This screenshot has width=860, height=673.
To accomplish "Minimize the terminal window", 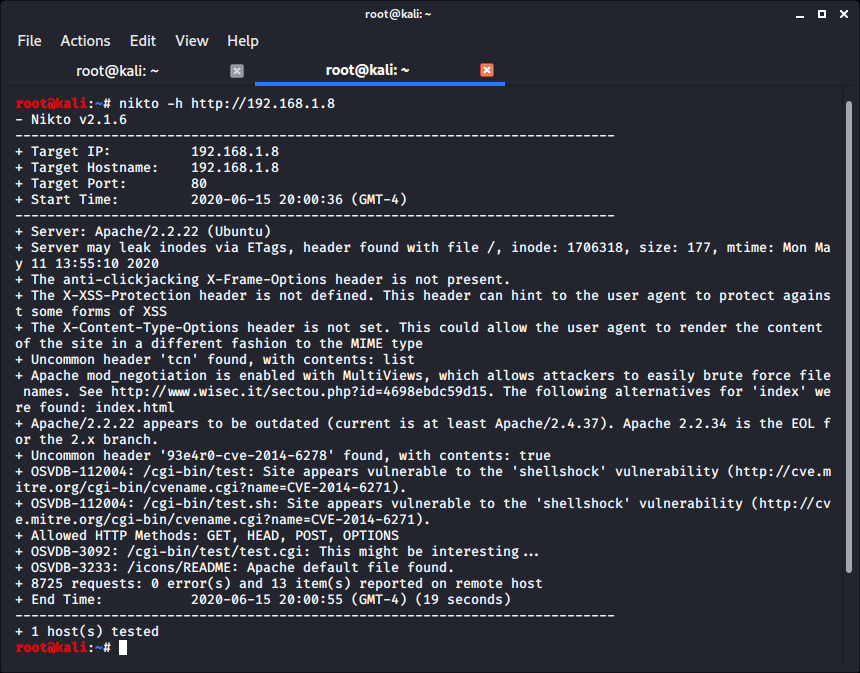I will coord(799,13).
